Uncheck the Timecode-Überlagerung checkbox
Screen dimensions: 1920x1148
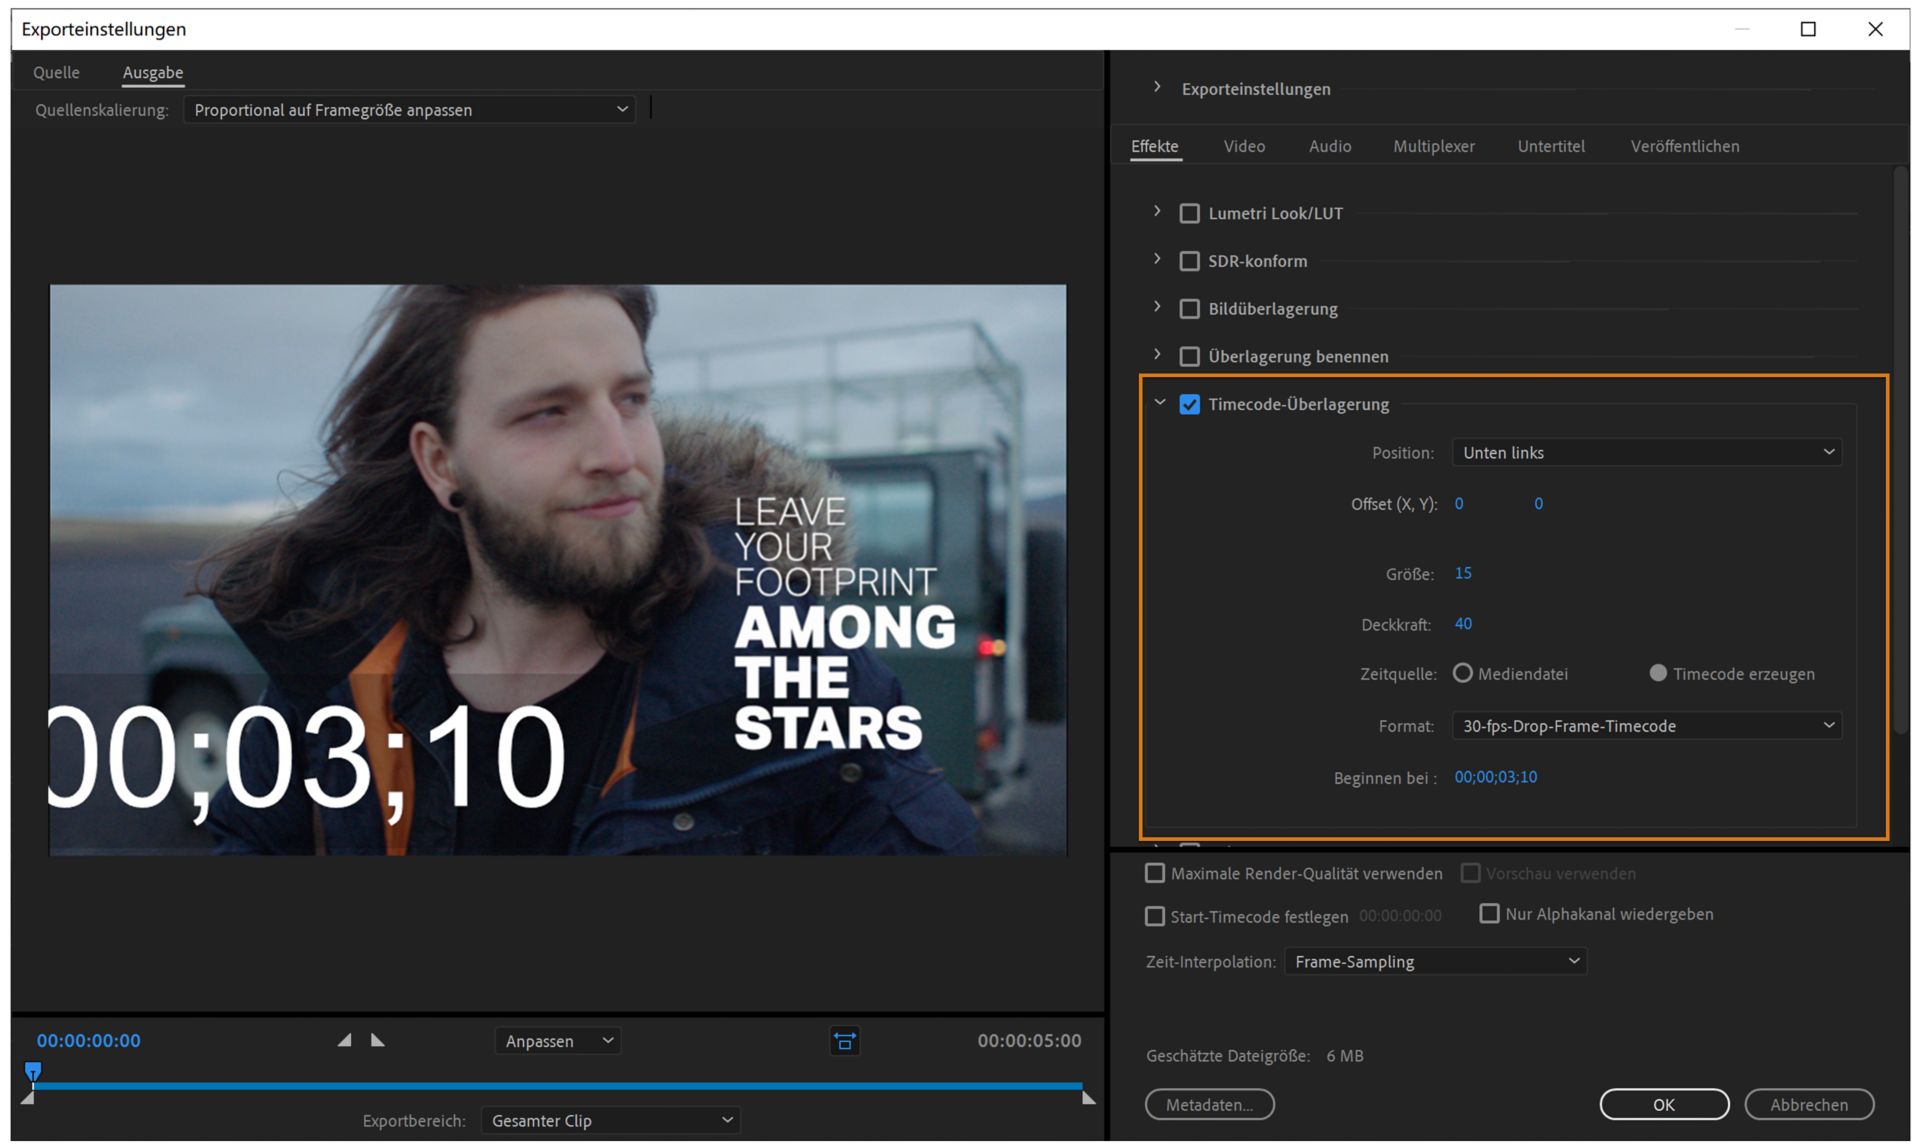point(1189,404)
